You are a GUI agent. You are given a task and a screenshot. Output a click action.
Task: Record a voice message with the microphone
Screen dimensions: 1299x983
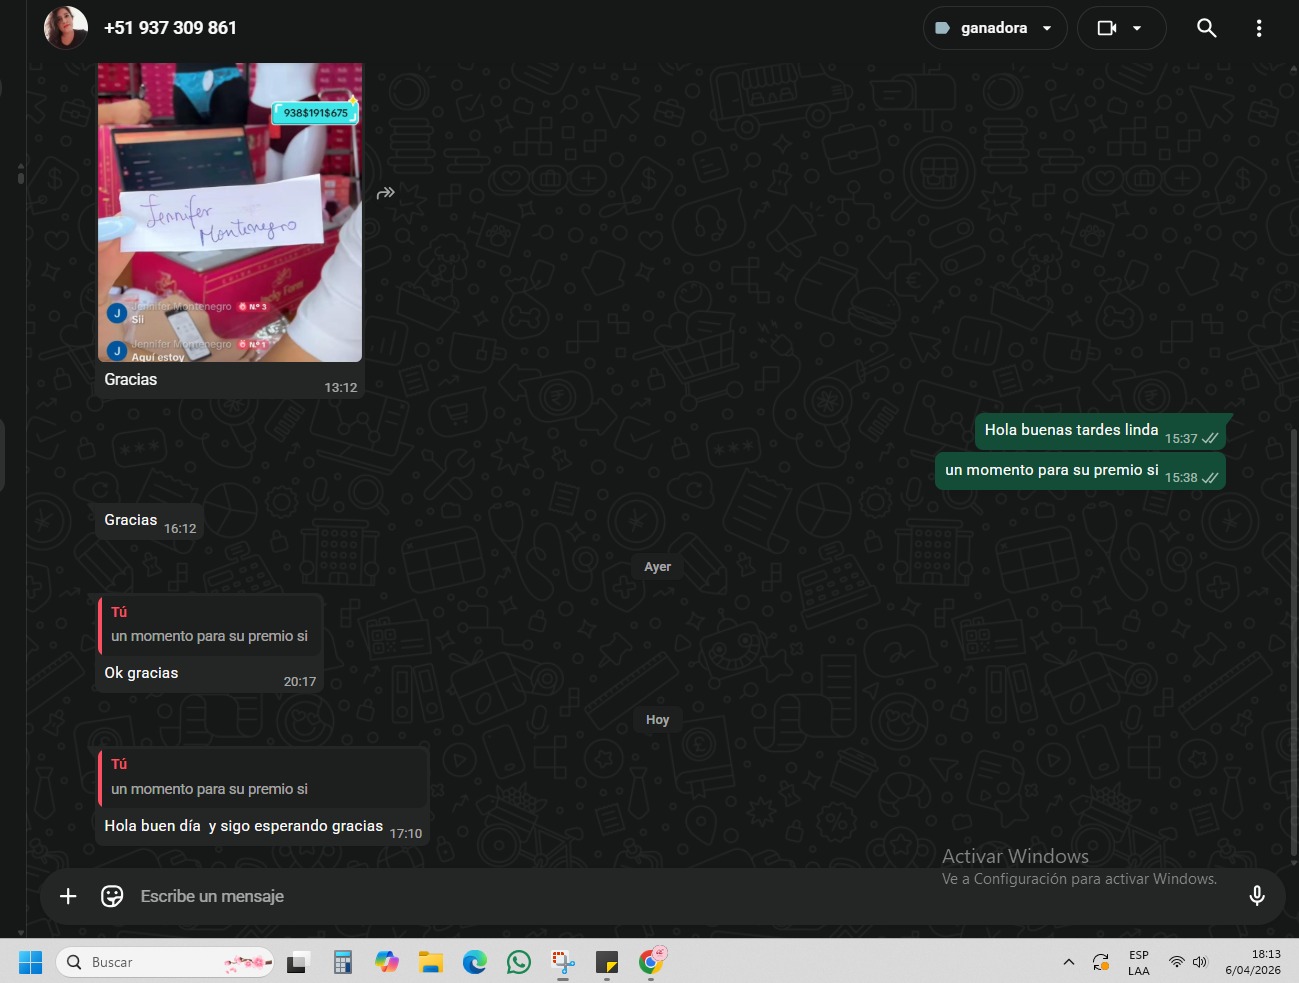[x=1257, y=896]
